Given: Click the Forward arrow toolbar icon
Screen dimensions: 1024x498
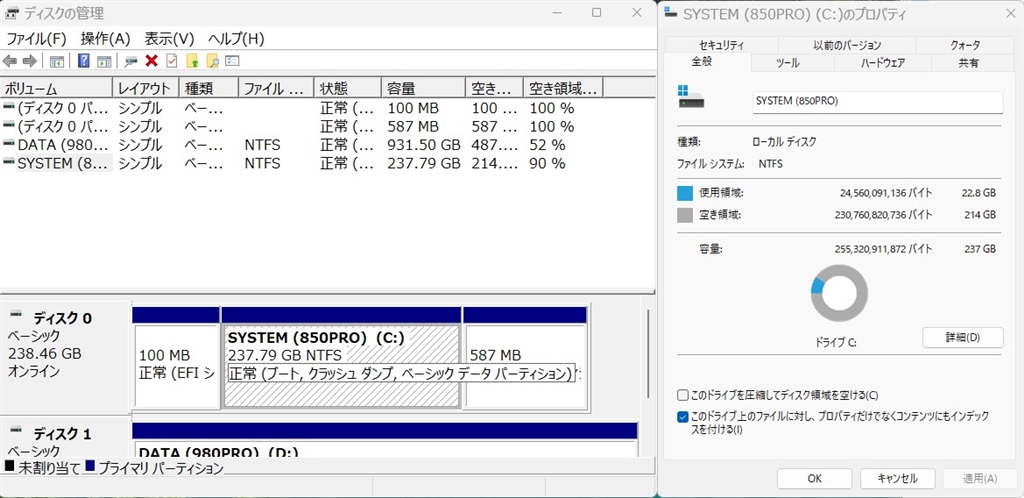Looking at the screenshot, I should tap(29, 61).
